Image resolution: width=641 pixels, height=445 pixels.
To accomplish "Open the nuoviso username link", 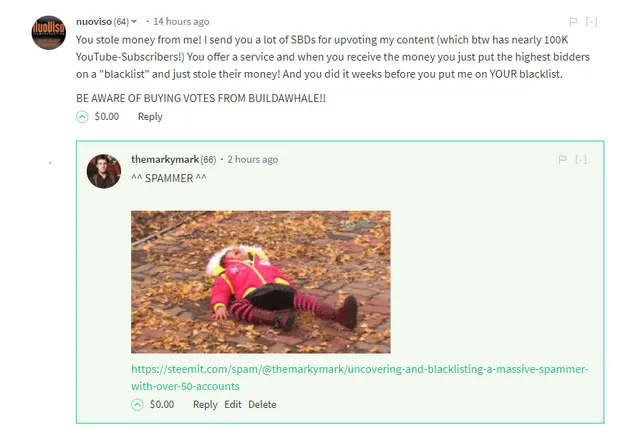I will tap(94, 22).
